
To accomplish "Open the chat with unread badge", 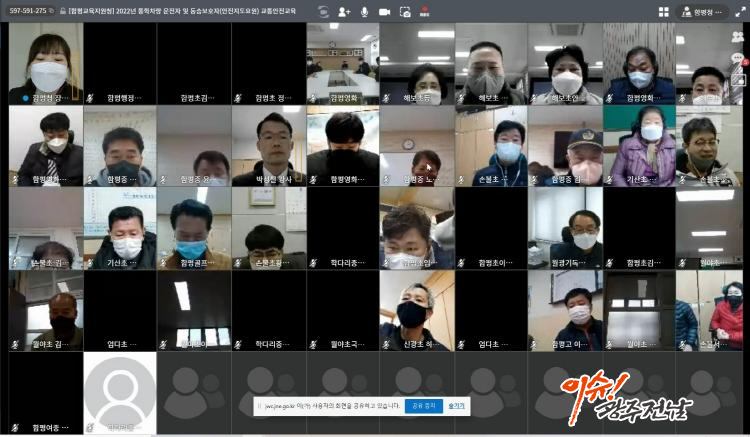I will click(738, 59).
